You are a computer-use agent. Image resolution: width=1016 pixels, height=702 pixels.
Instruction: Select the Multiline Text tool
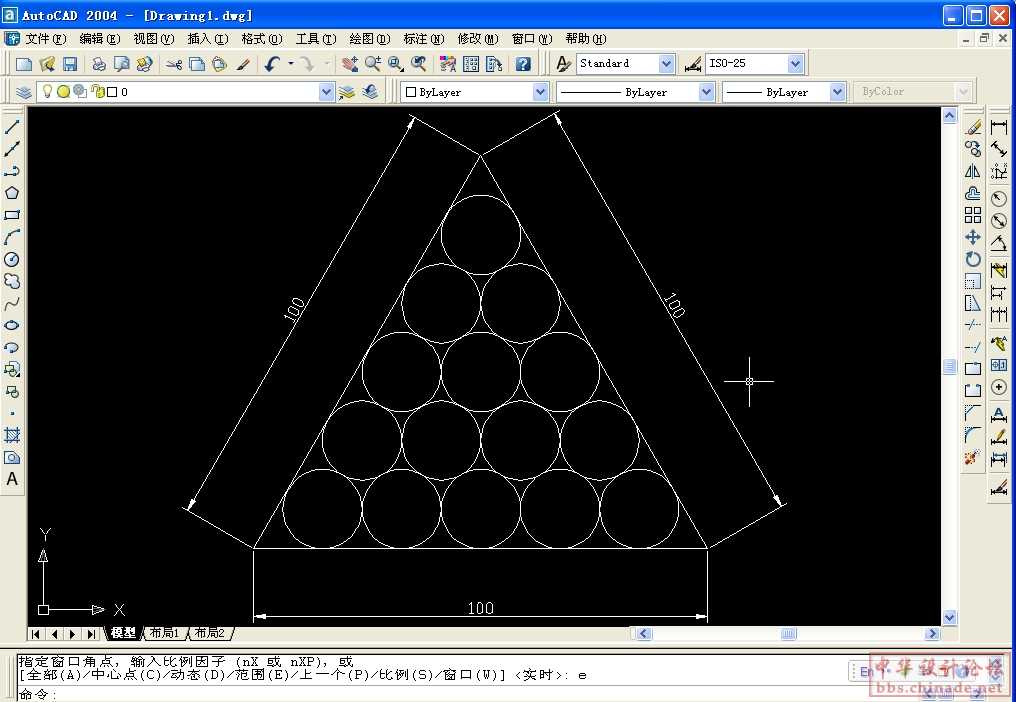click(x=12, y=480)
